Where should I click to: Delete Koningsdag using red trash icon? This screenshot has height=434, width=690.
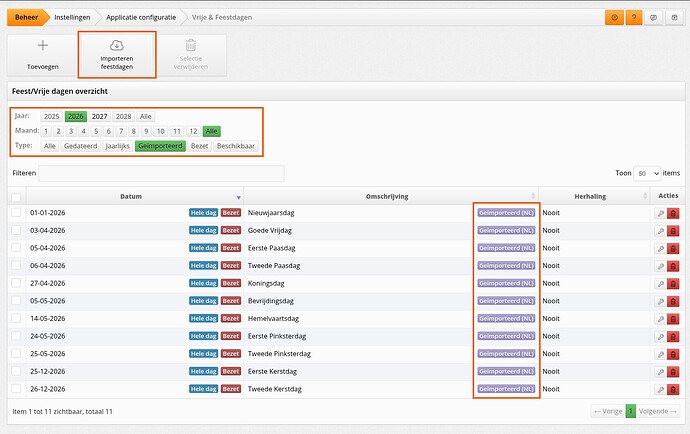[x=673, y=283]
